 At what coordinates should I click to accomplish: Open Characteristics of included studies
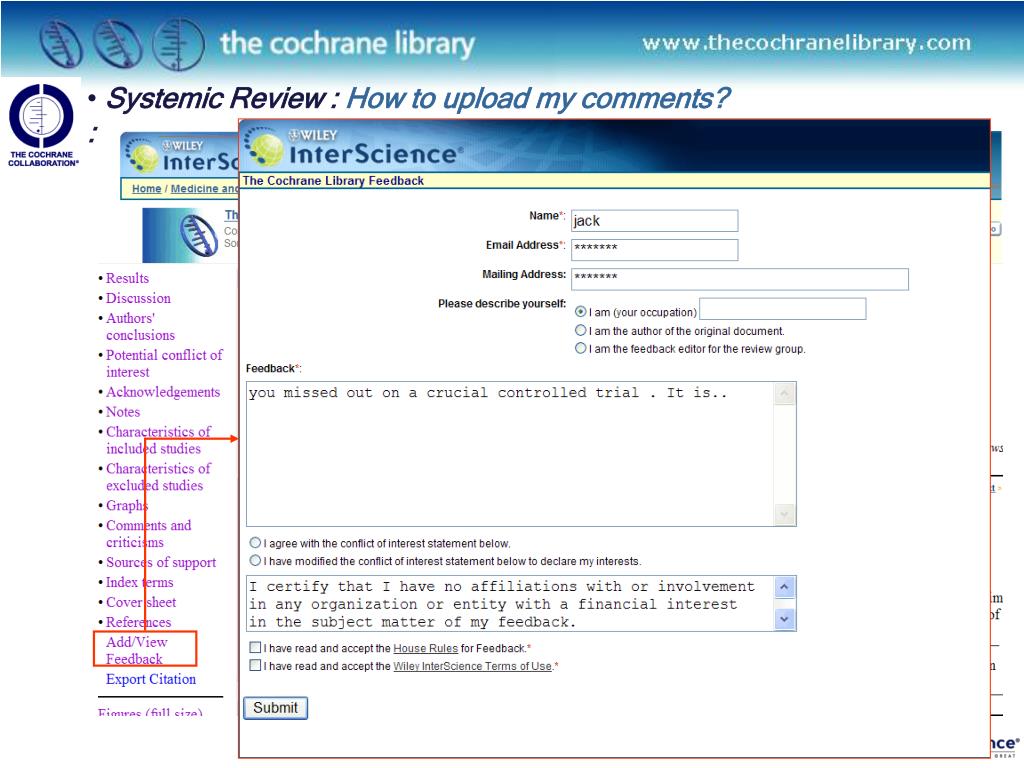[158, 440]
